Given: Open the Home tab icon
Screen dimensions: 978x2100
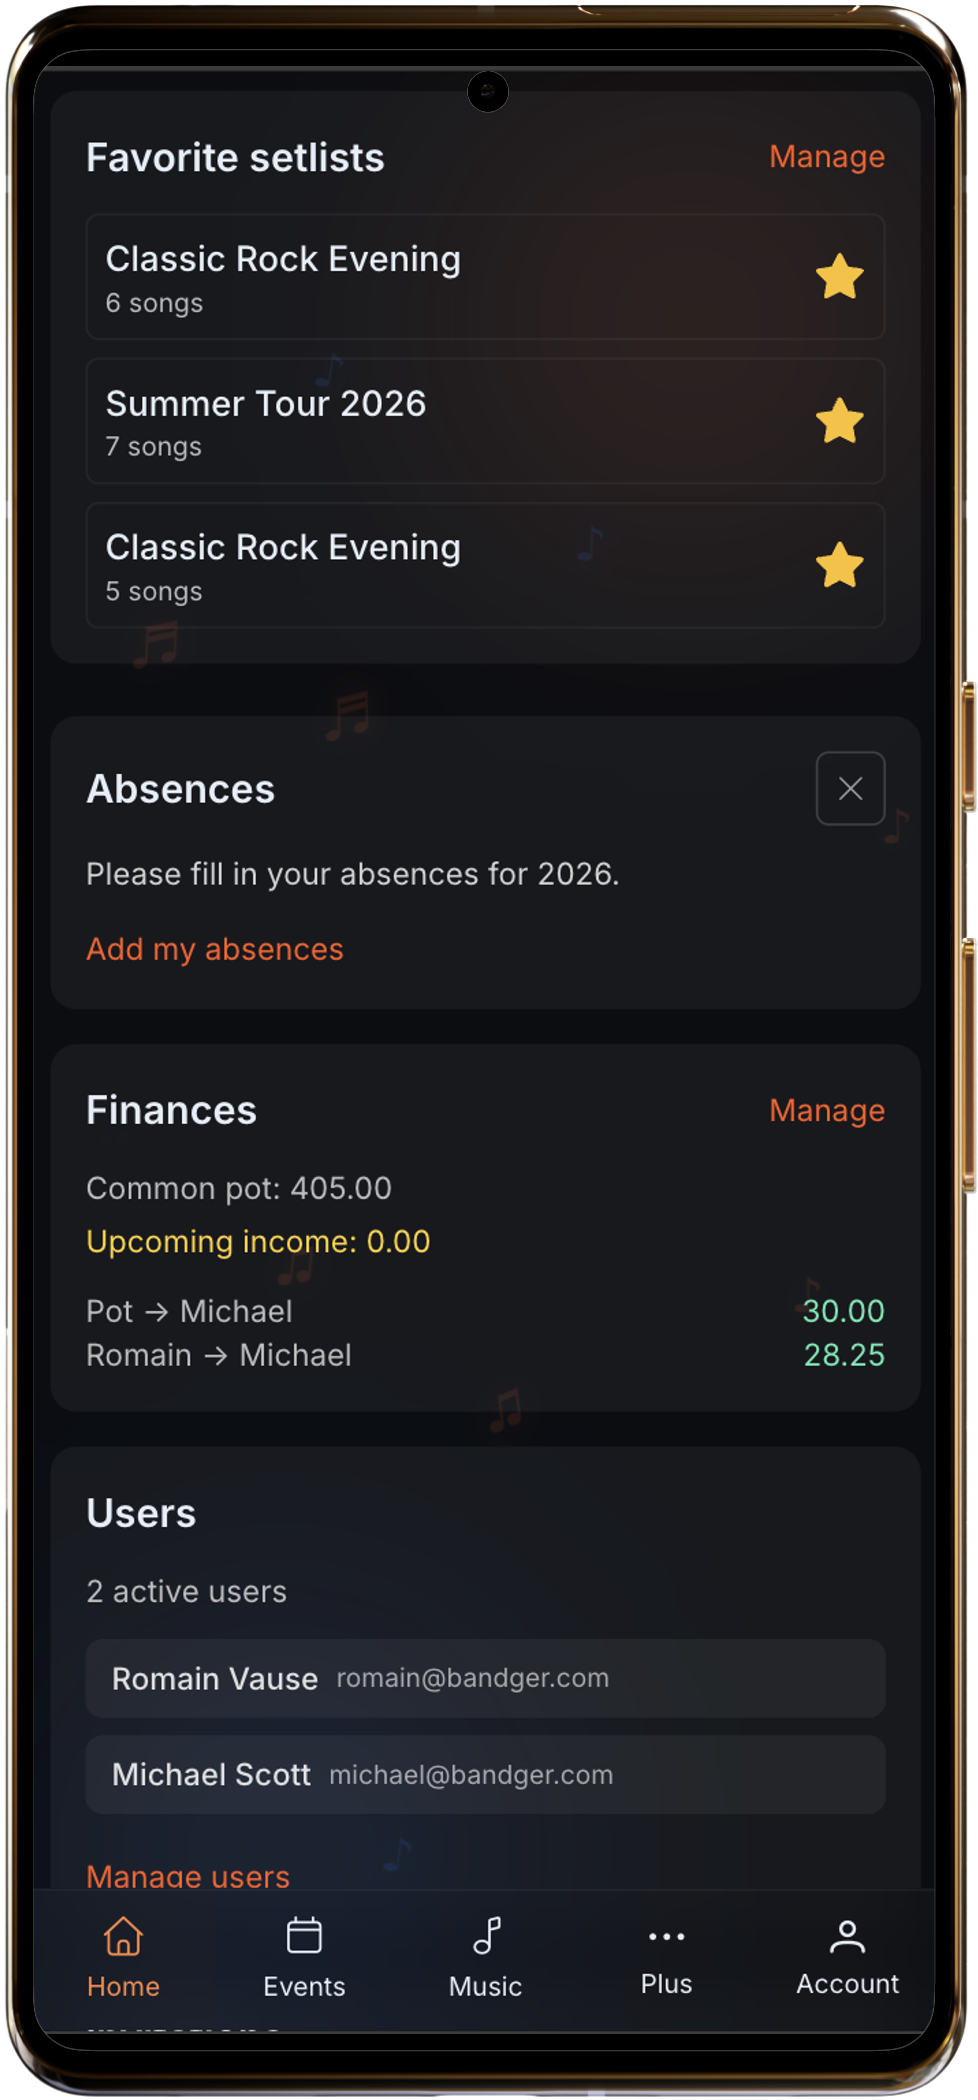Looking at the screenshot, I should point(122,1938).
